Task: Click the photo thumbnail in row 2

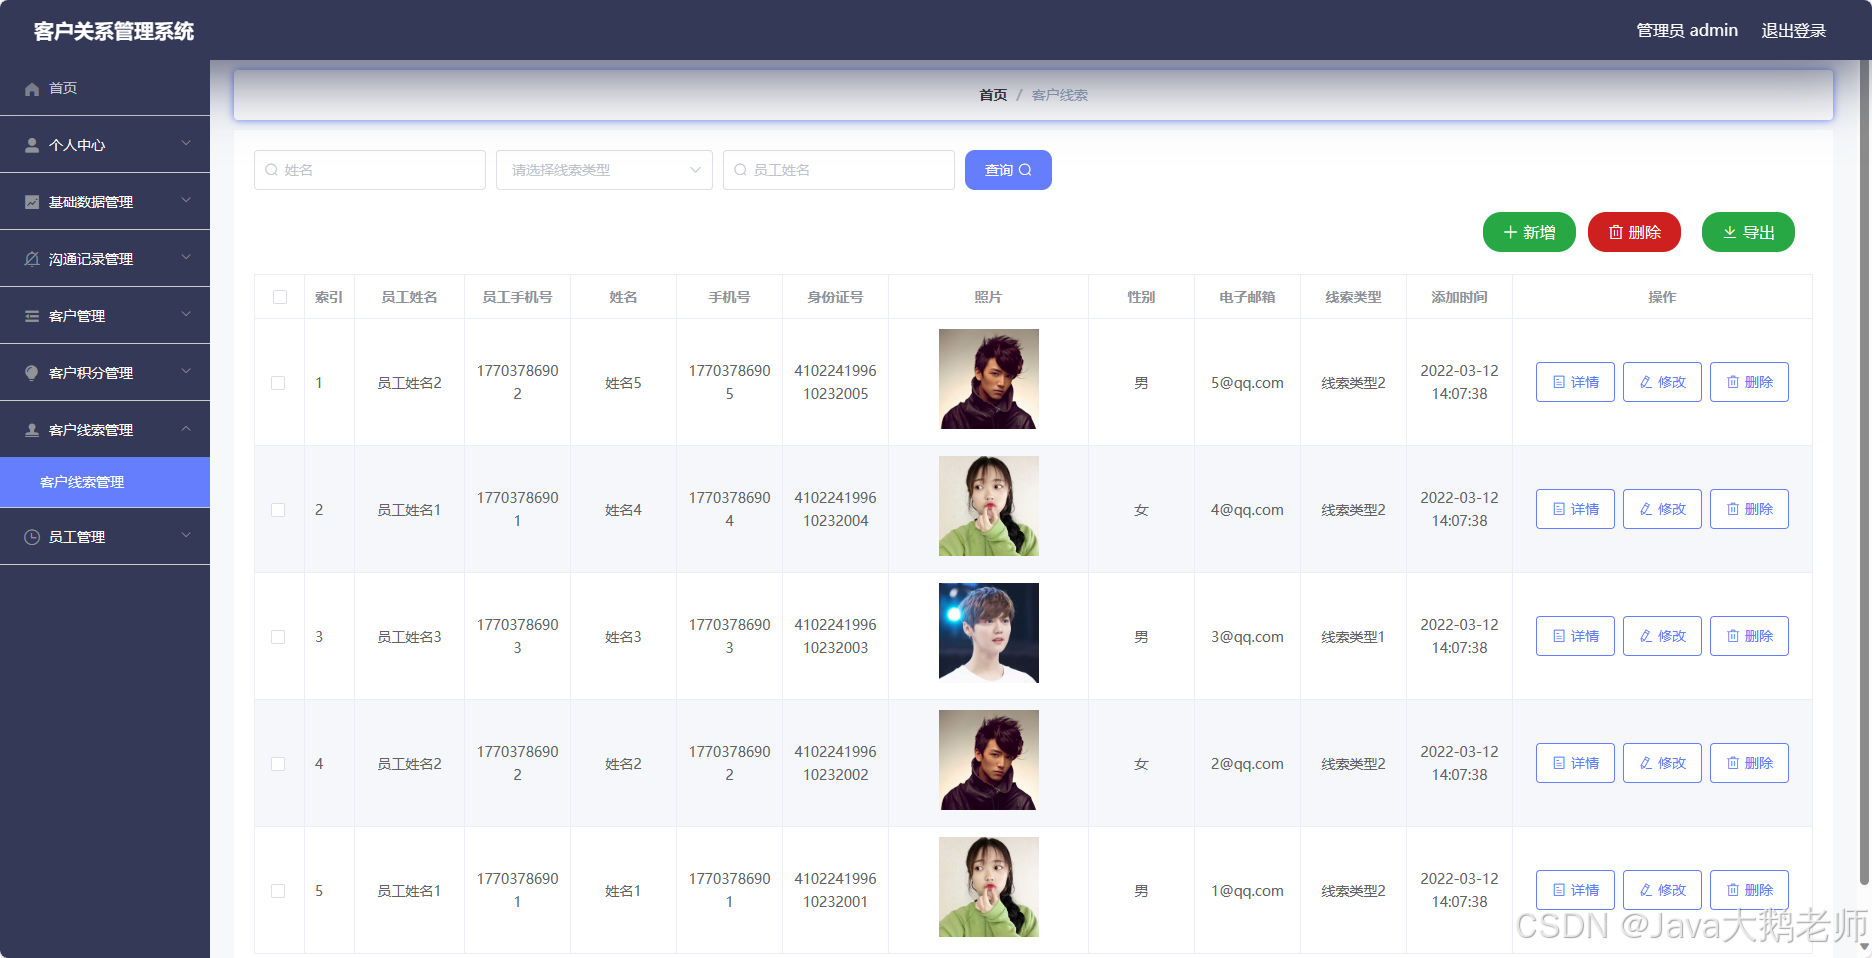Action: [x=988, y=506]
